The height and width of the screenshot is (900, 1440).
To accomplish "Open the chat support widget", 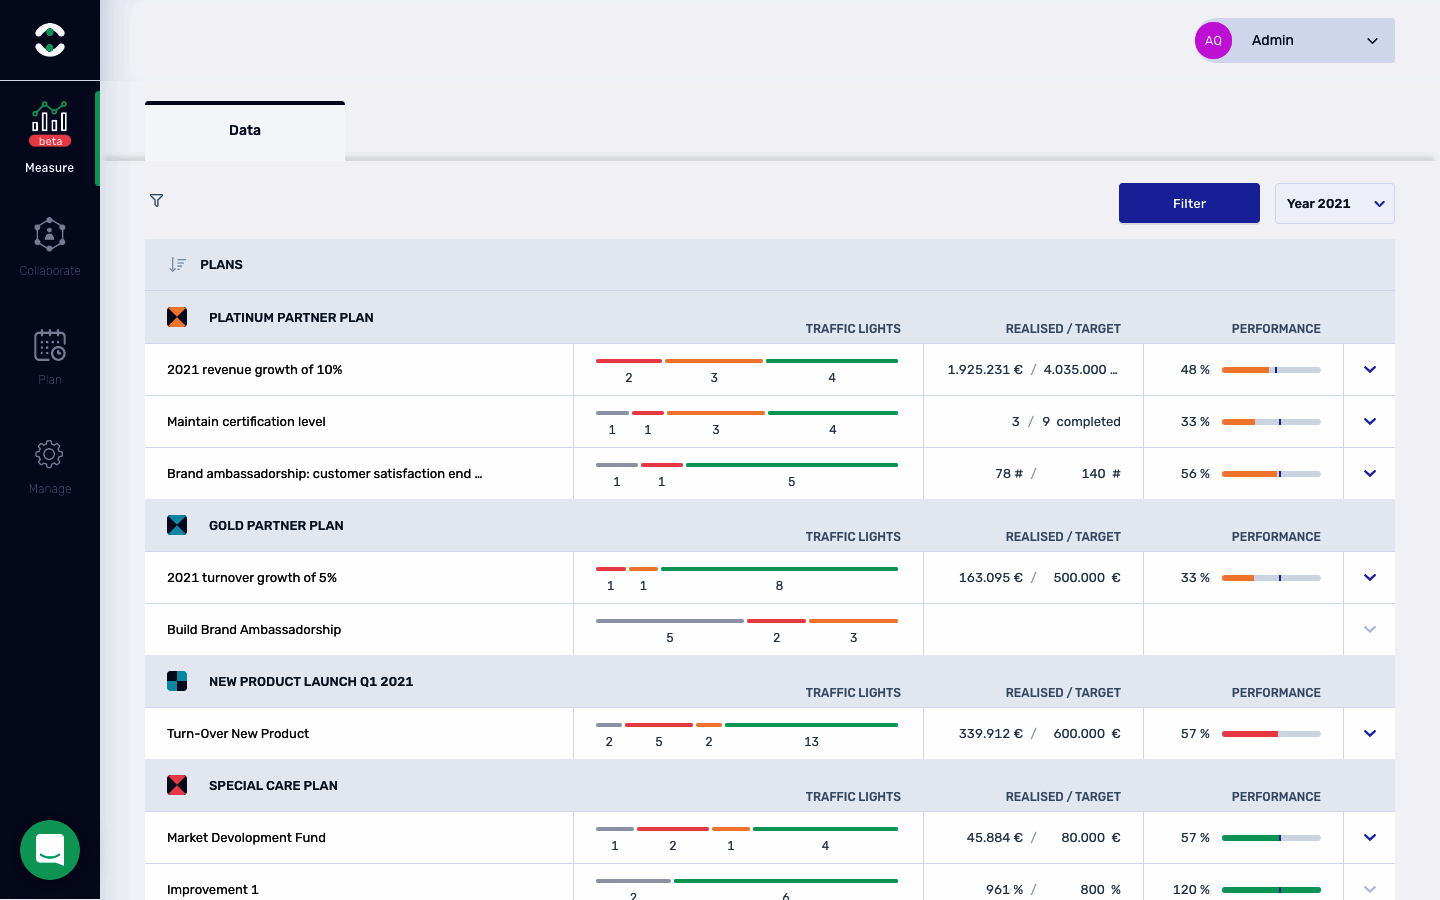I will pyautogui.click(x=50, y=850).
